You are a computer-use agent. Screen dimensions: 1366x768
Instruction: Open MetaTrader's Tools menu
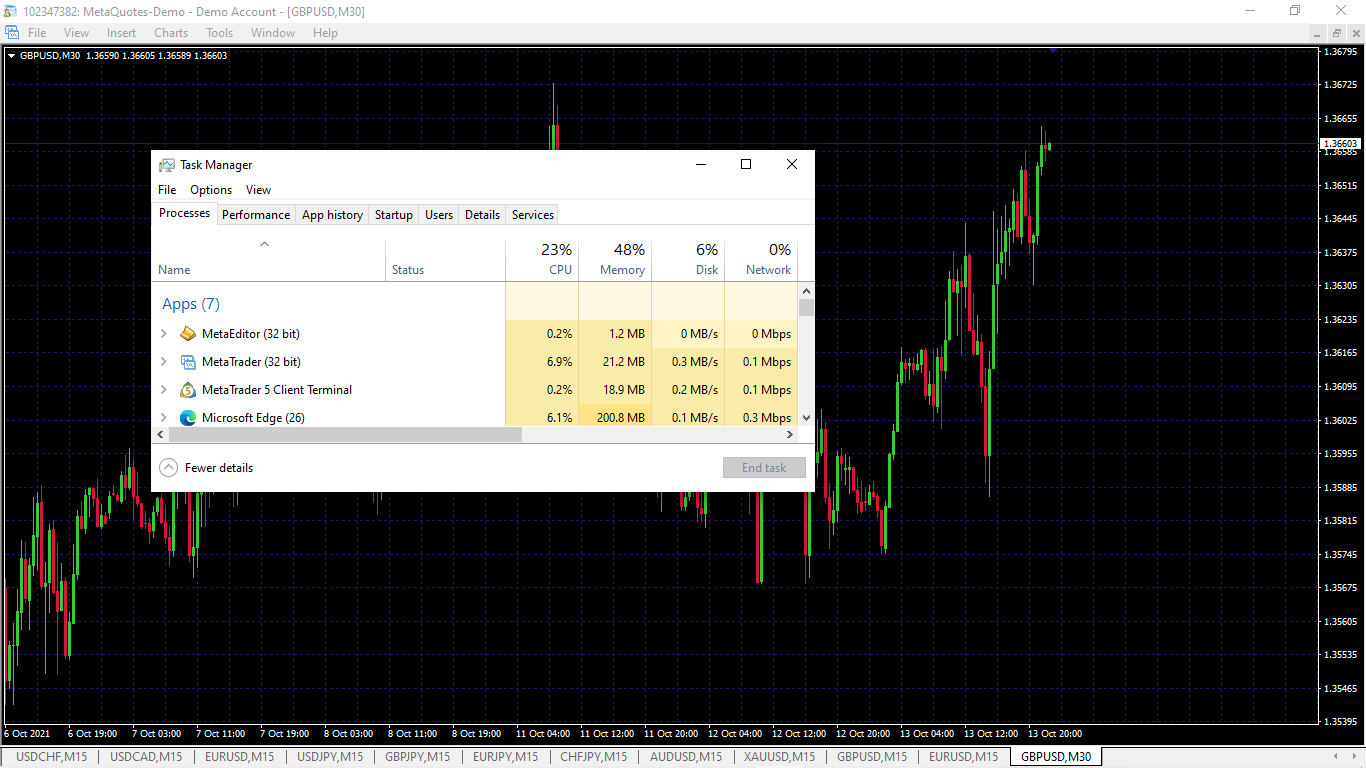(219, 33)
